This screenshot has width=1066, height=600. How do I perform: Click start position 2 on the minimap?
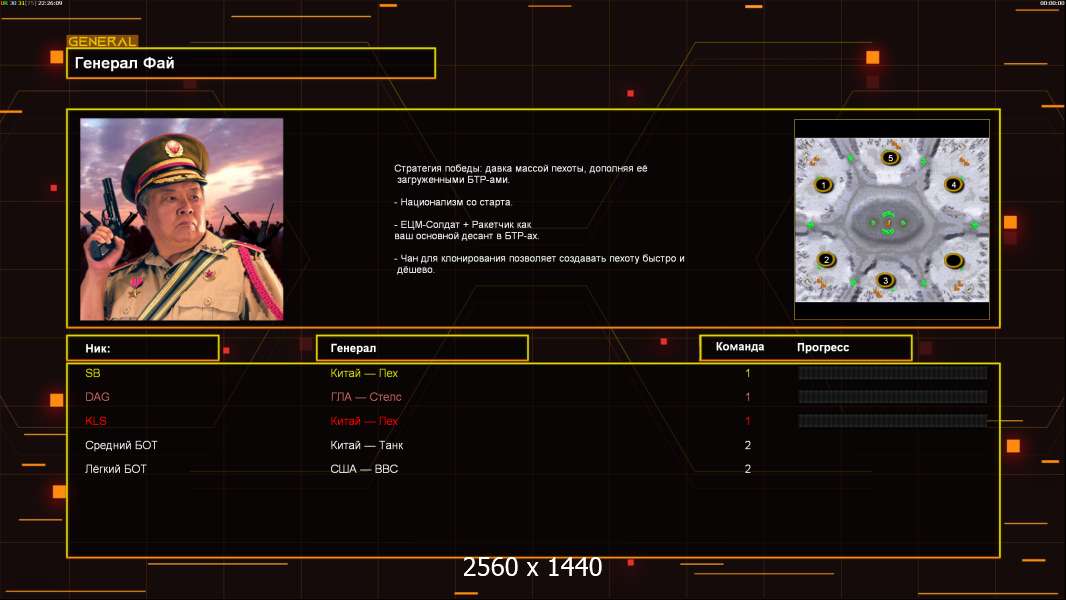point(826,259)
